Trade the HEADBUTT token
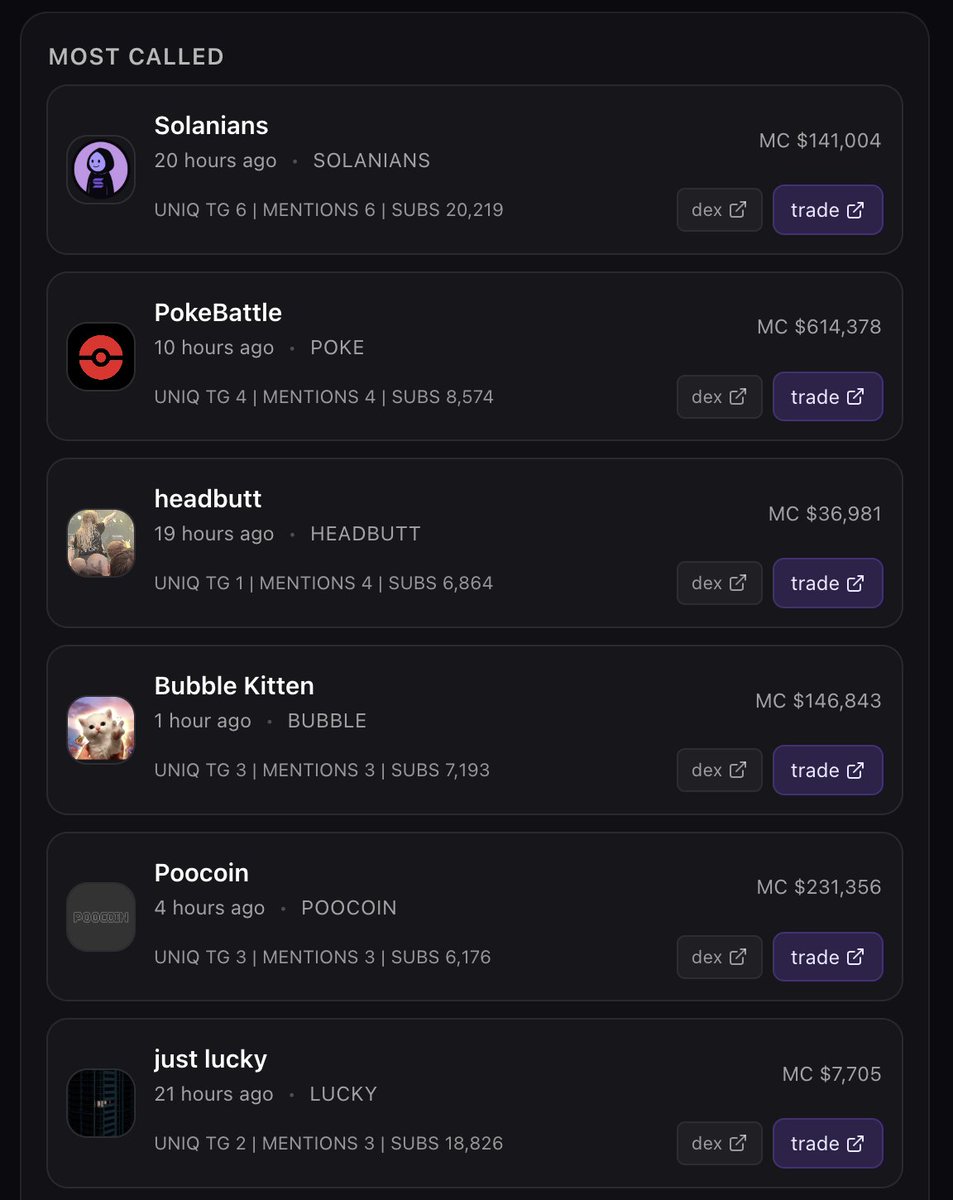 827,583
